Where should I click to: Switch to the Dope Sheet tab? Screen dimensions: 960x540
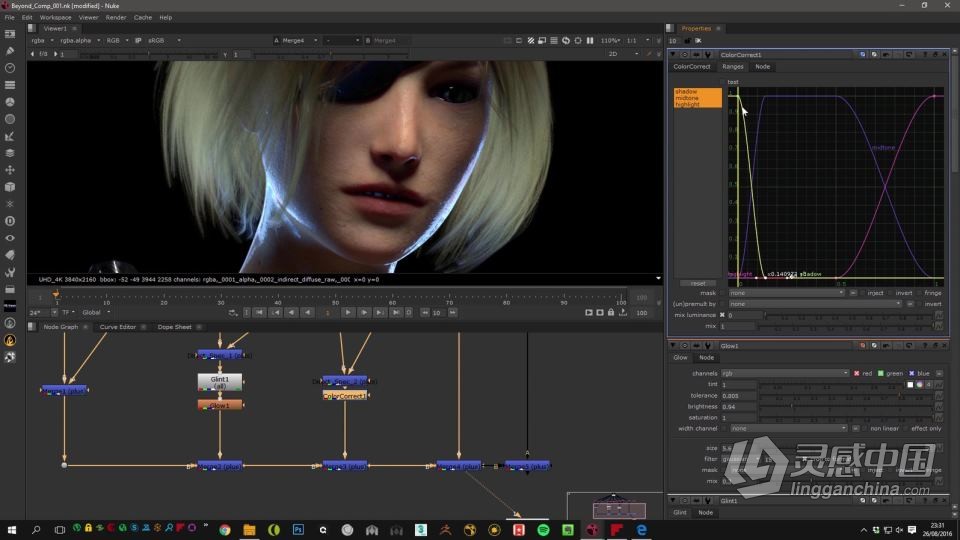click(174, 327)
